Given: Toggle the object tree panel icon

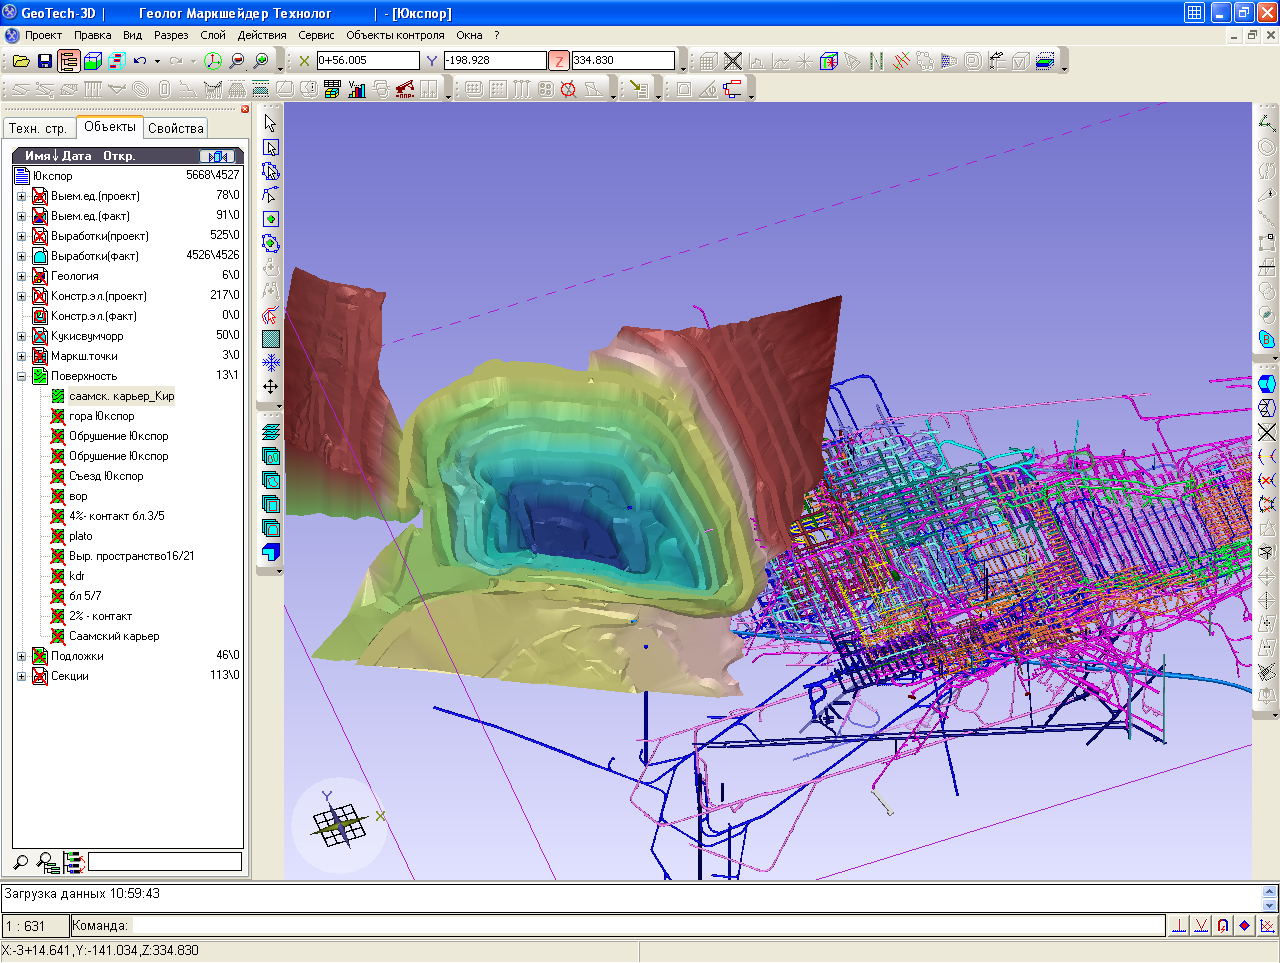Looking at the screenshot, I should (x=68, y=61).
